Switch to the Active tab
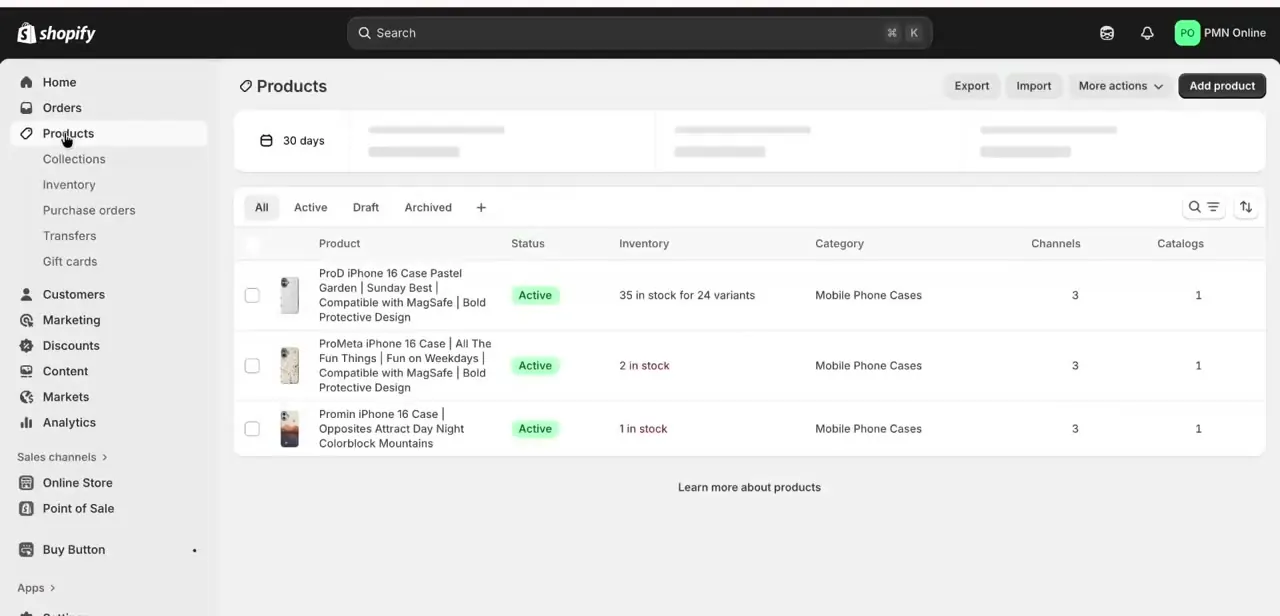 coord(310,208)
